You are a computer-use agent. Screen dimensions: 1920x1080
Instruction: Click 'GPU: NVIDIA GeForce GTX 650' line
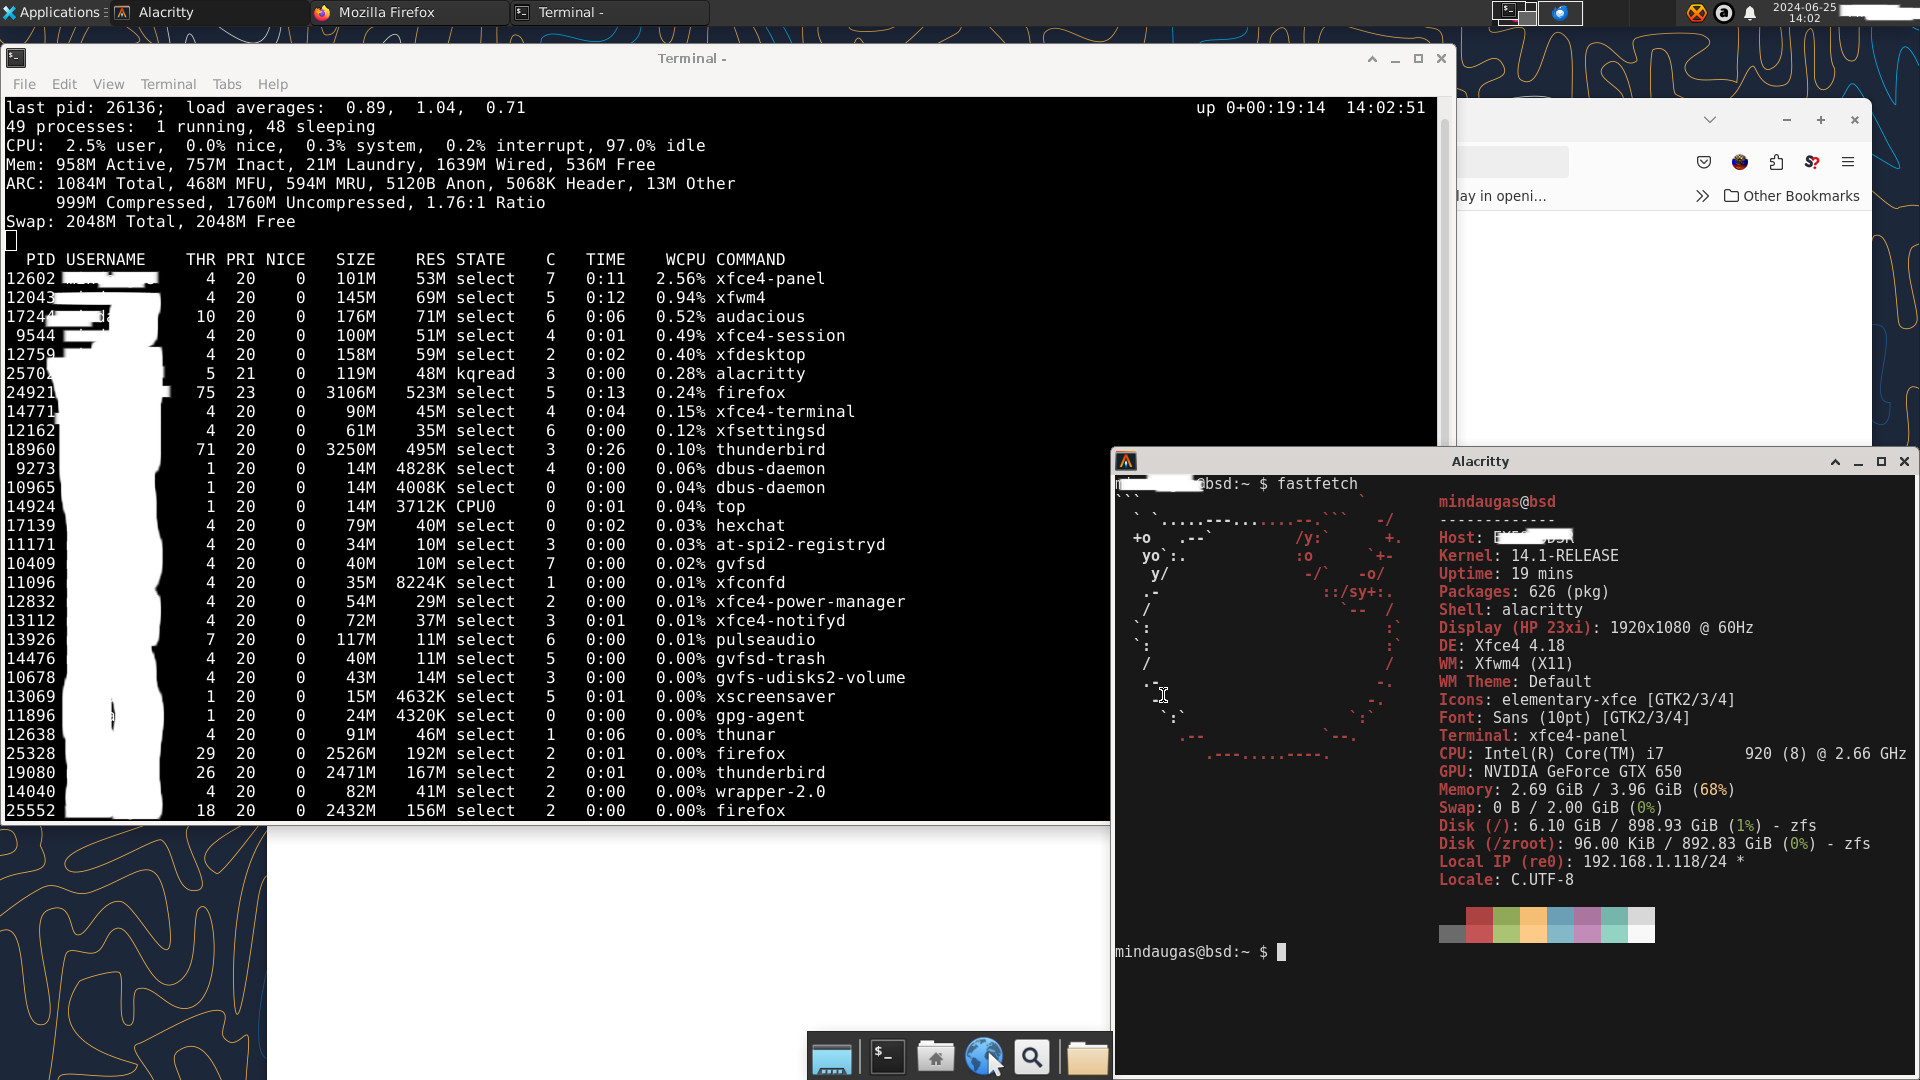(1560, 772)
